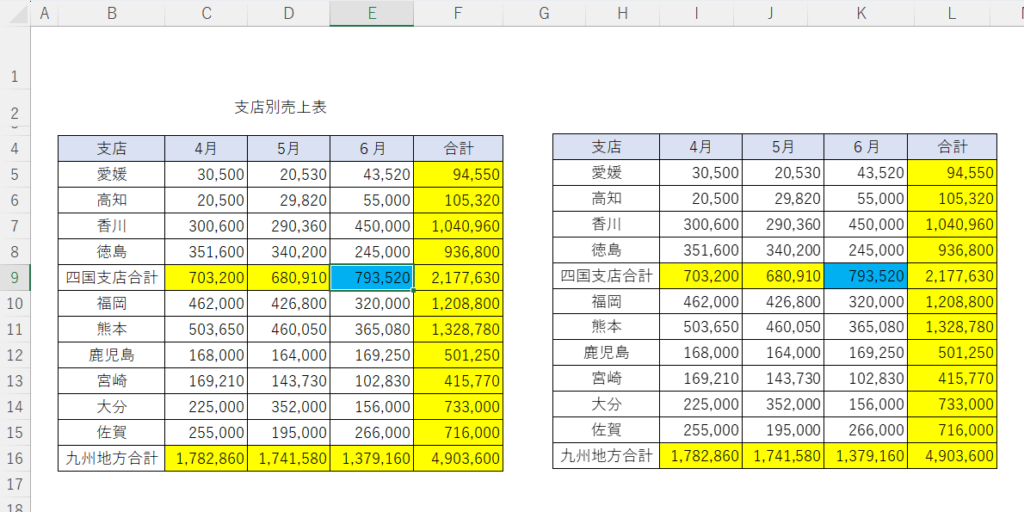Viewport: 1024px width, 512px height.
Task: Click the select-all corner of the sheet
Action: 15,13
